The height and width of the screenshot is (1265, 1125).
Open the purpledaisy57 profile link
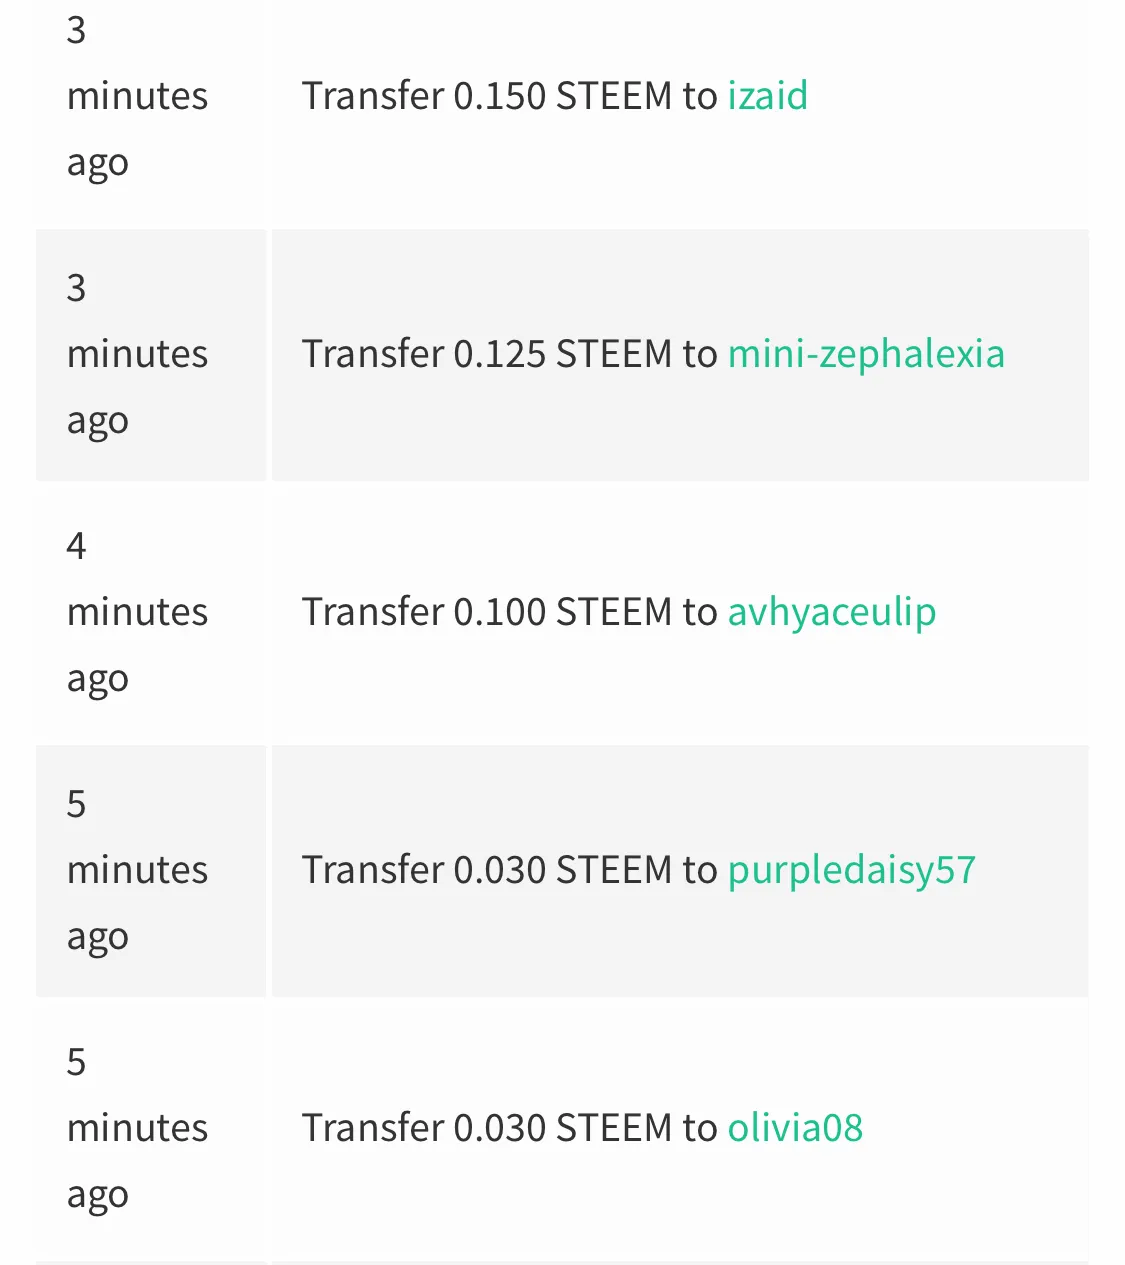click(x=851, y=870)
